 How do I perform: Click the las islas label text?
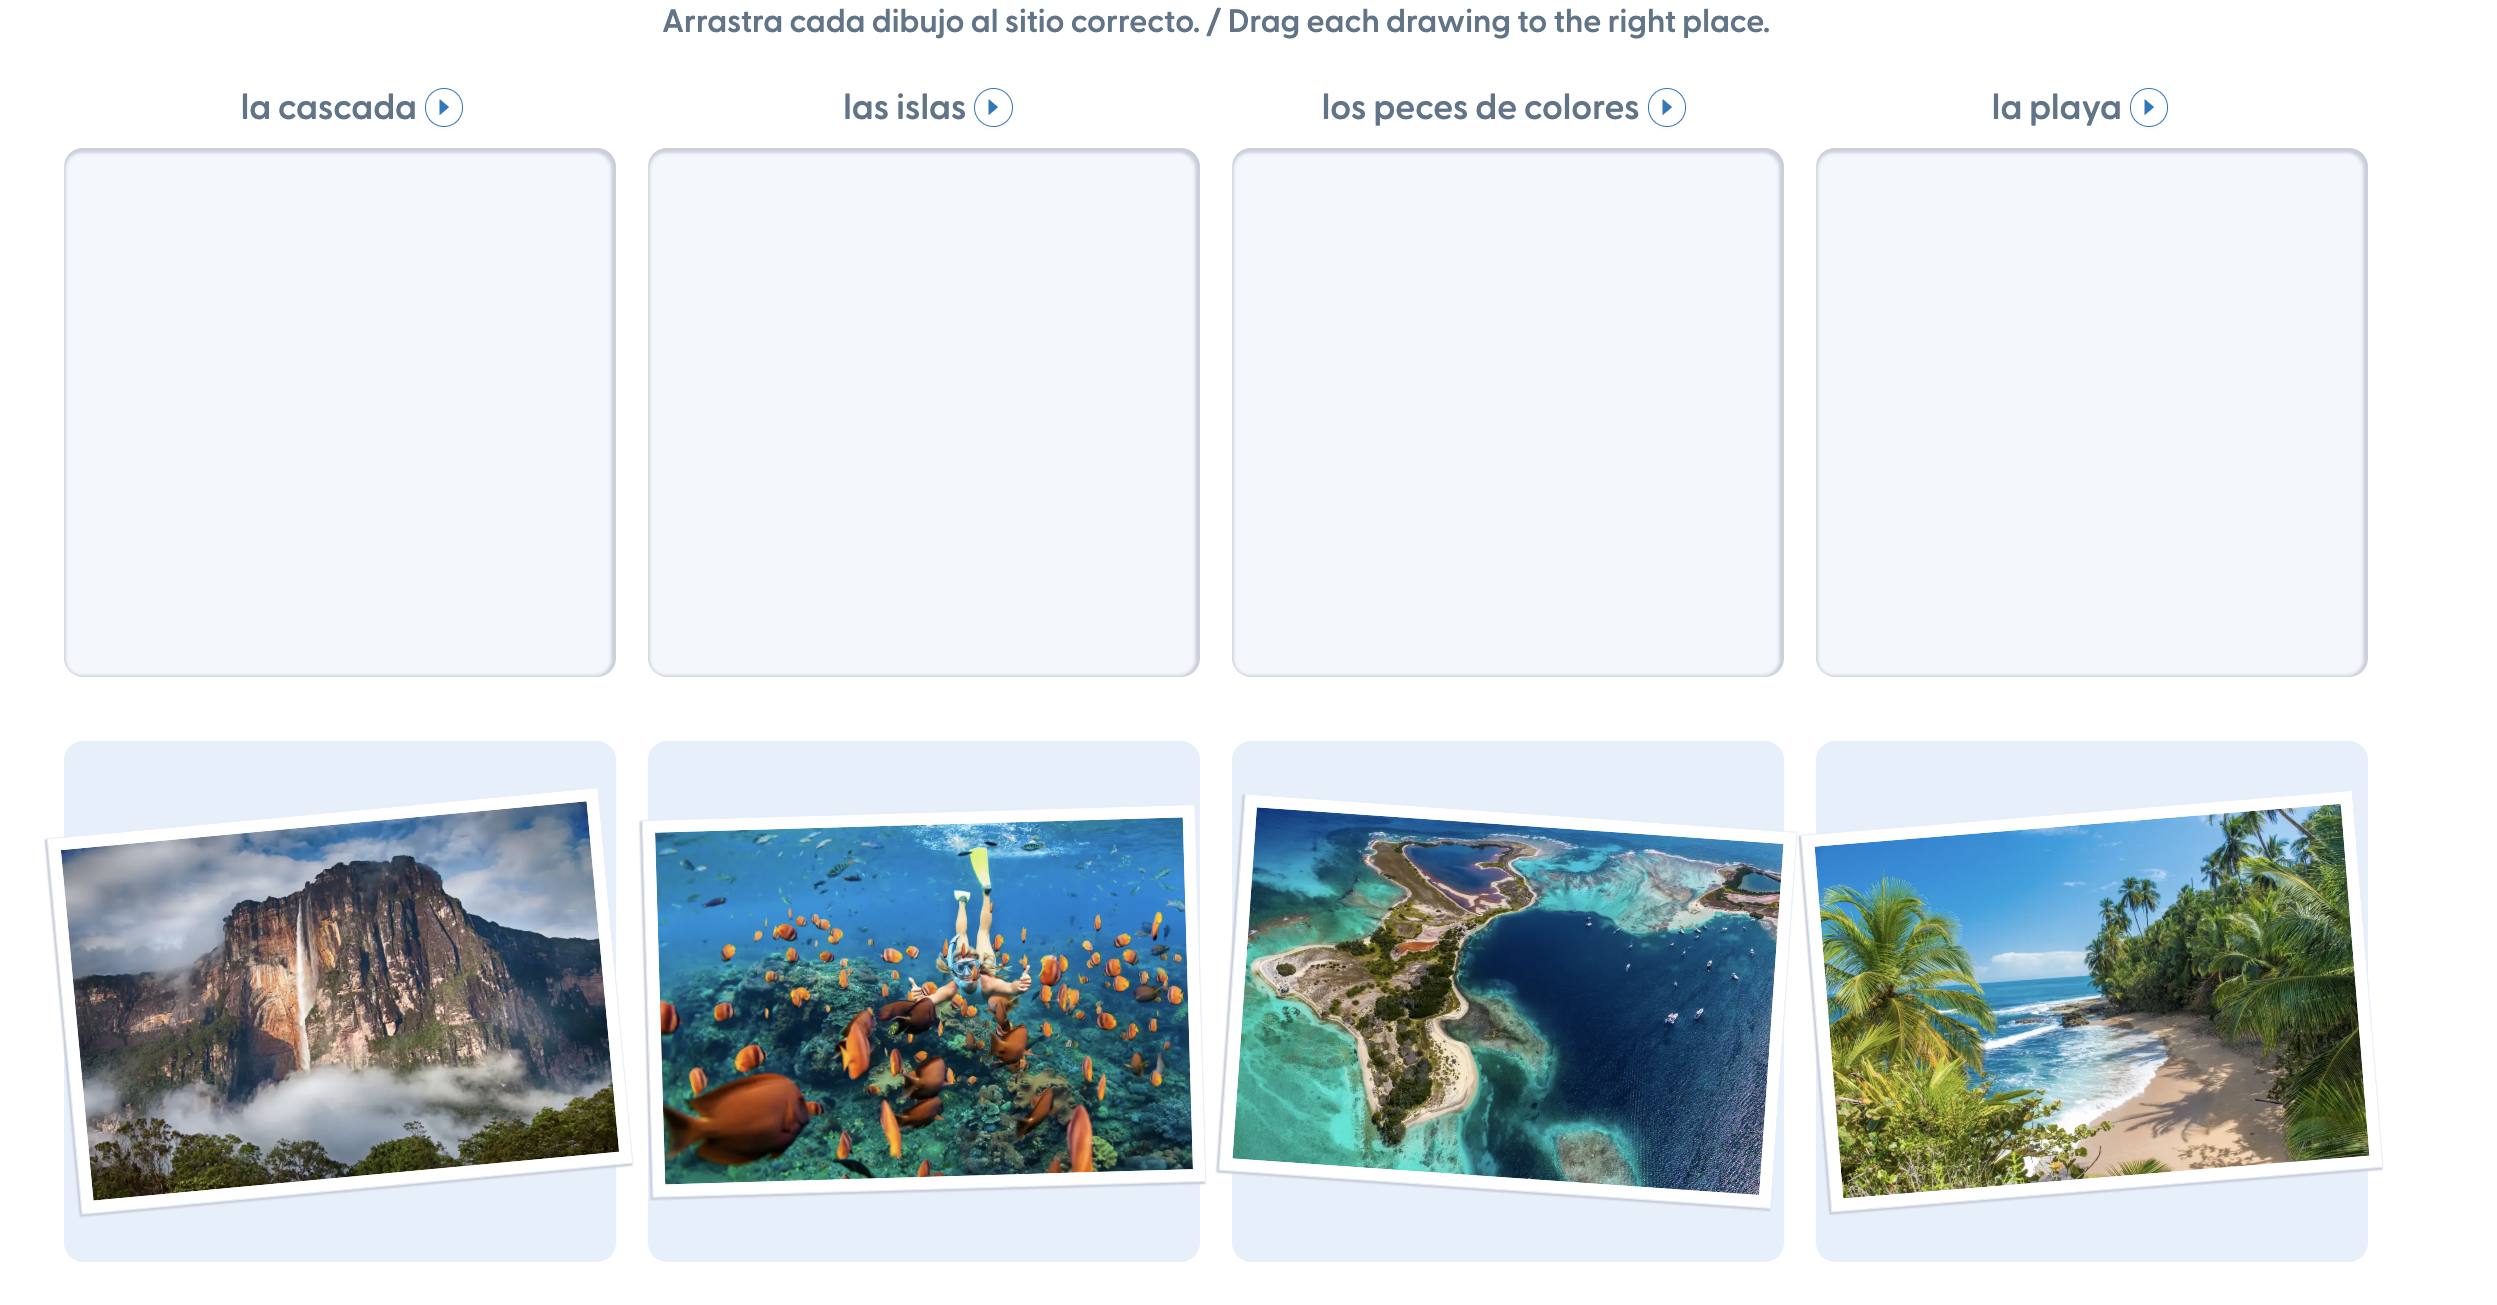[x=904, y=108]
